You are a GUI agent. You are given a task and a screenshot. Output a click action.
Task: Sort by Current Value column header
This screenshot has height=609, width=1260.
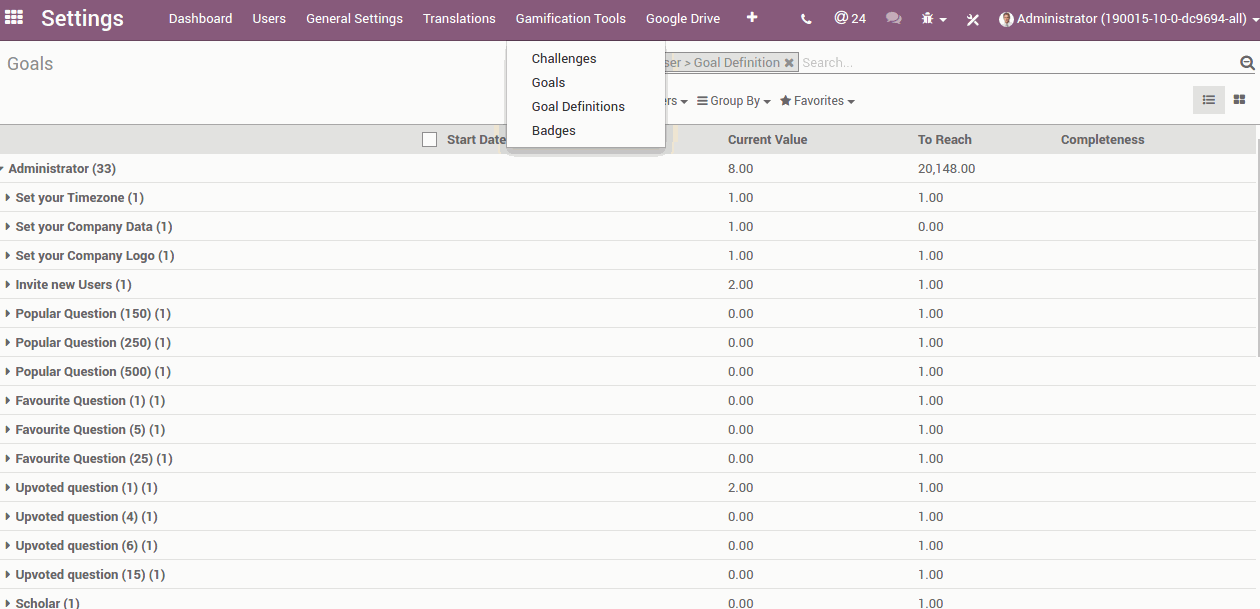click(767, 140)
